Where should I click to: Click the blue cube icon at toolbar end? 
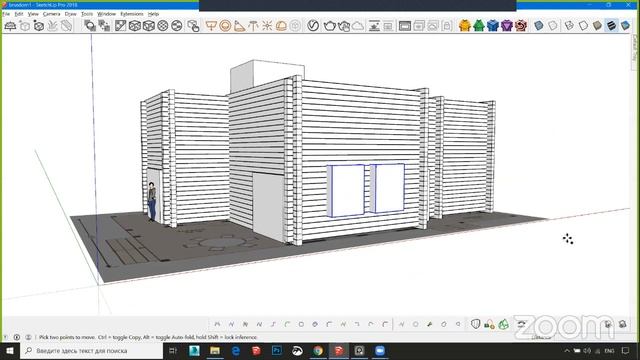point(625,25)
